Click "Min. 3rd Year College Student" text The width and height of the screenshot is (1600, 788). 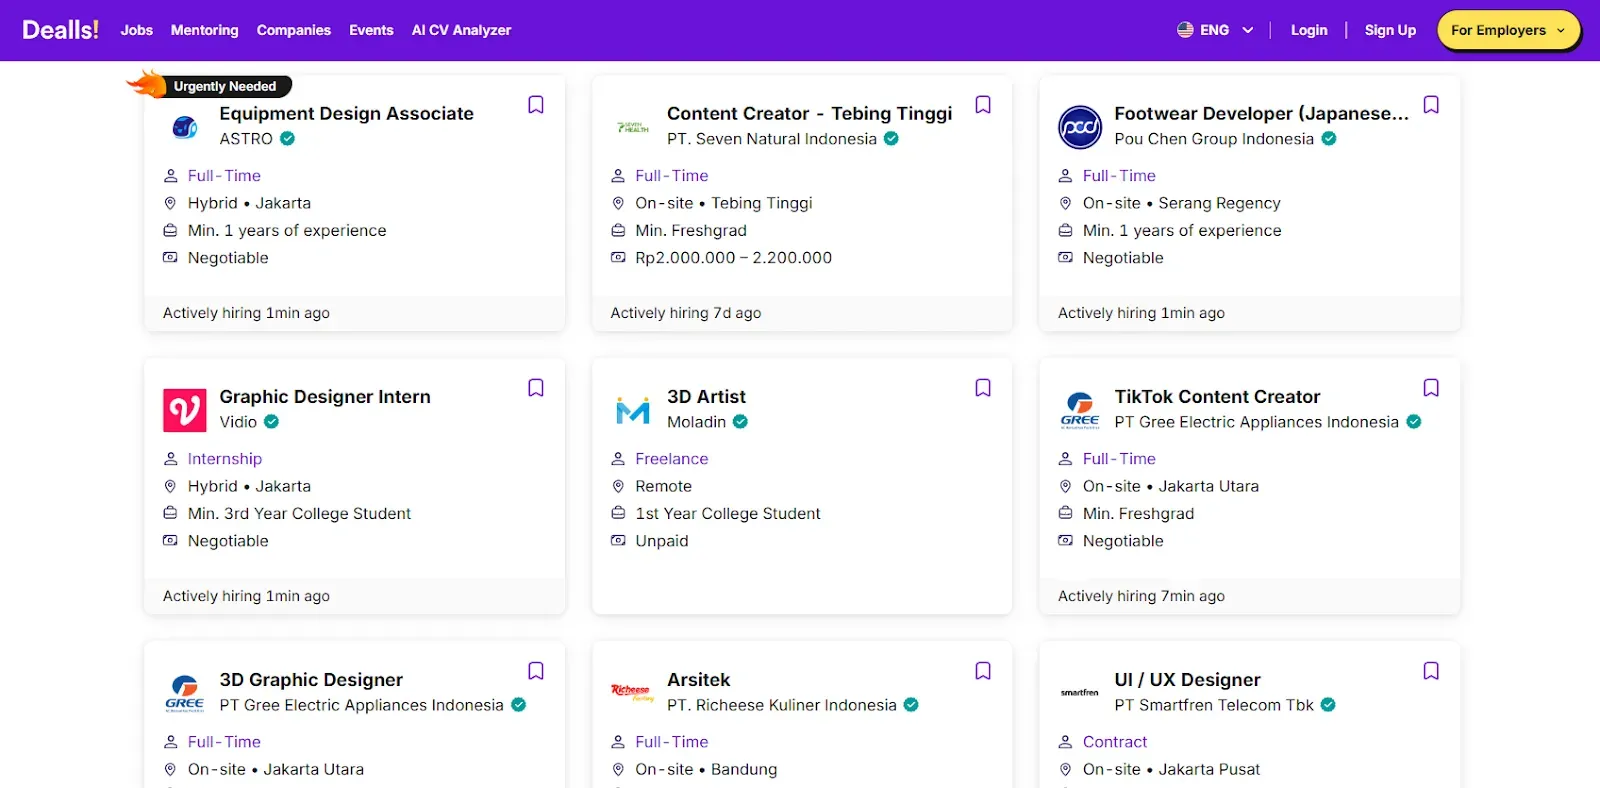tap(299, 514)
